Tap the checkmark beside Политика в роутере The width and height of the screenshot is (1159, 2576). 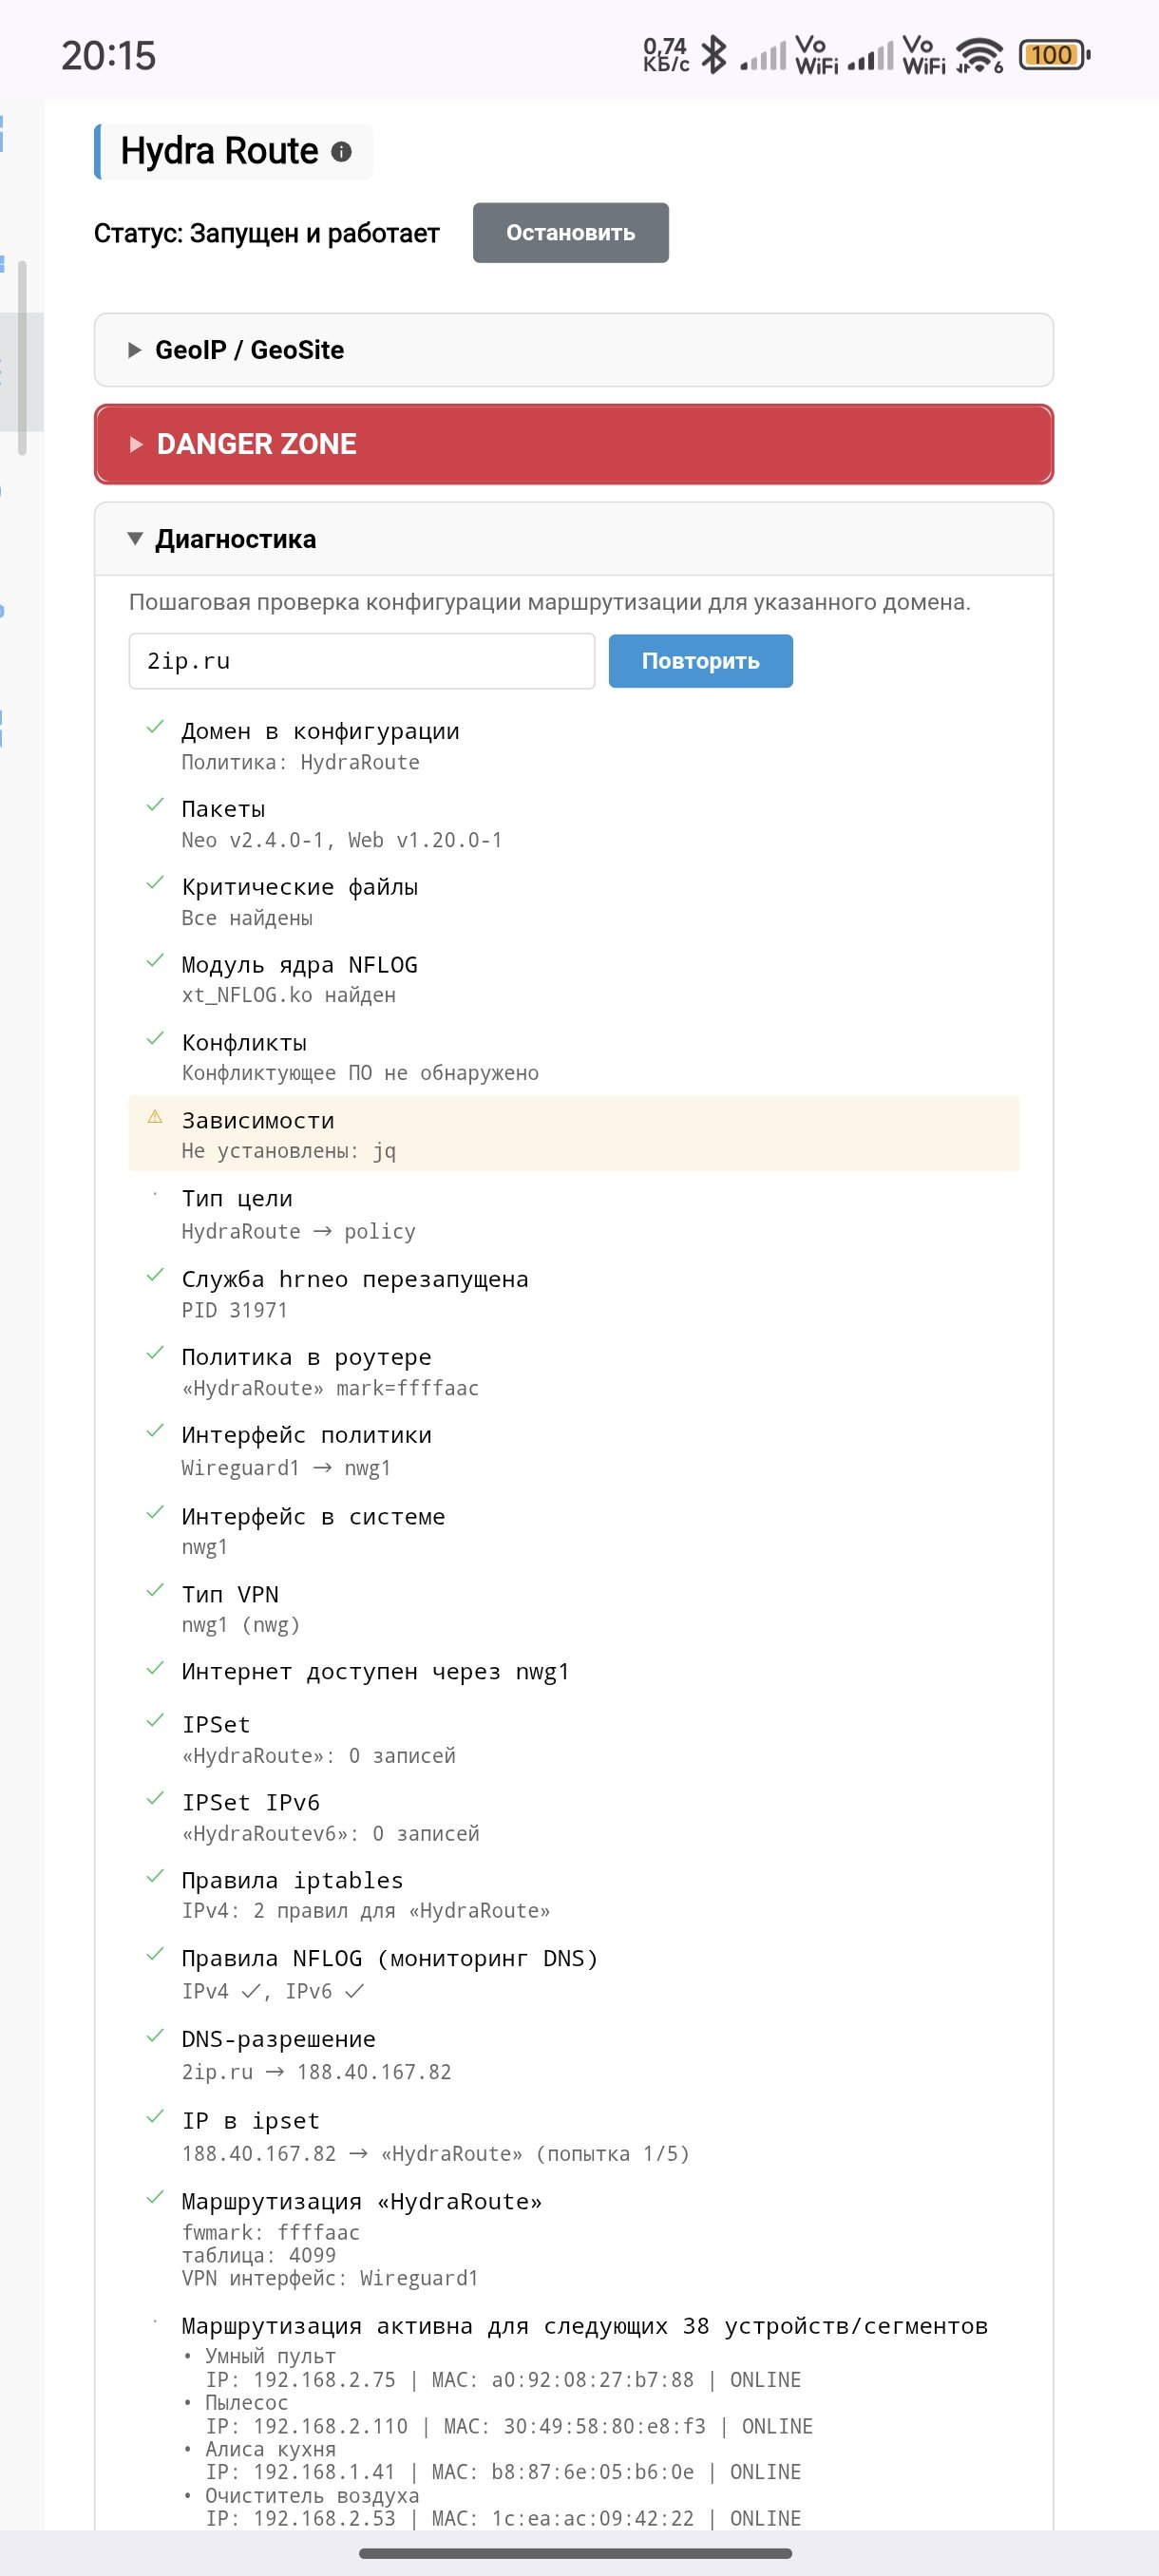pyautogui.click(x=155, y=1353)
